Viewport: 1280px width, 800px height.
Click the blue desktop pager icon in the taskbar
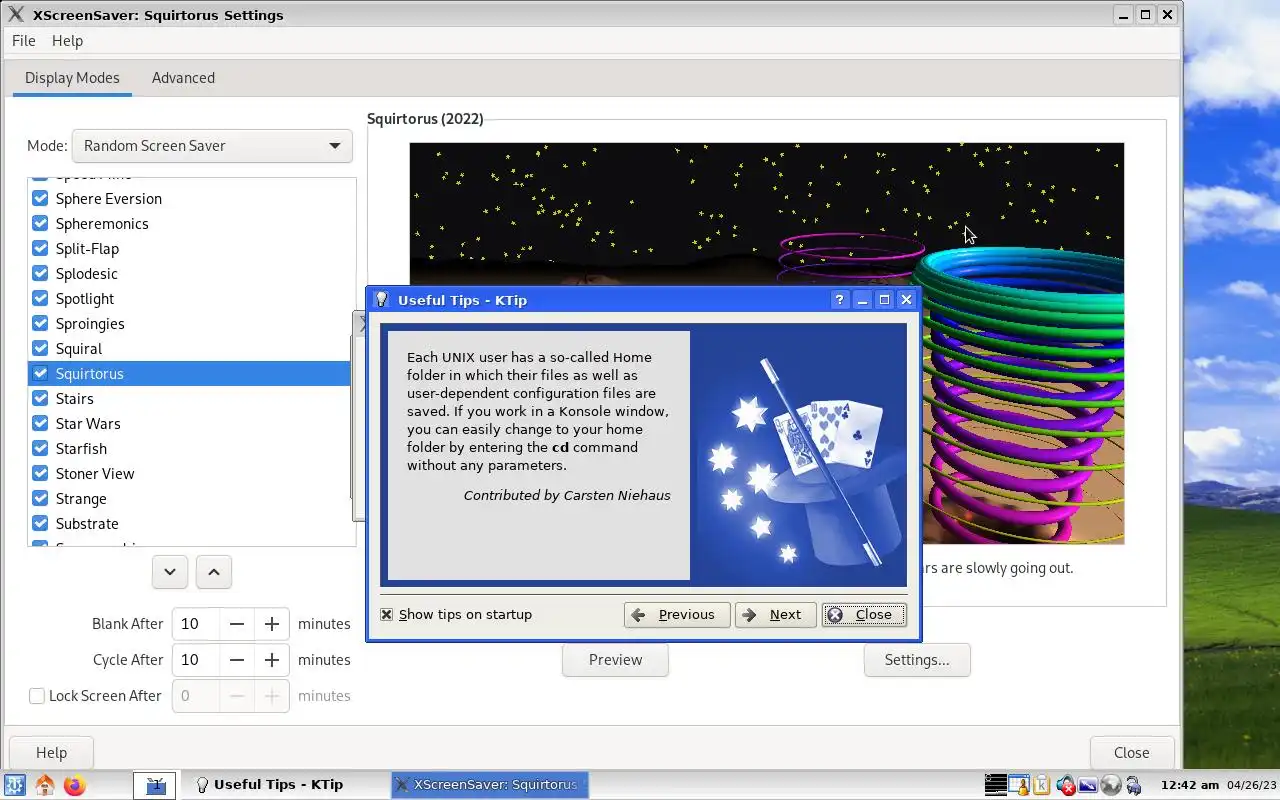coord(155,785)
